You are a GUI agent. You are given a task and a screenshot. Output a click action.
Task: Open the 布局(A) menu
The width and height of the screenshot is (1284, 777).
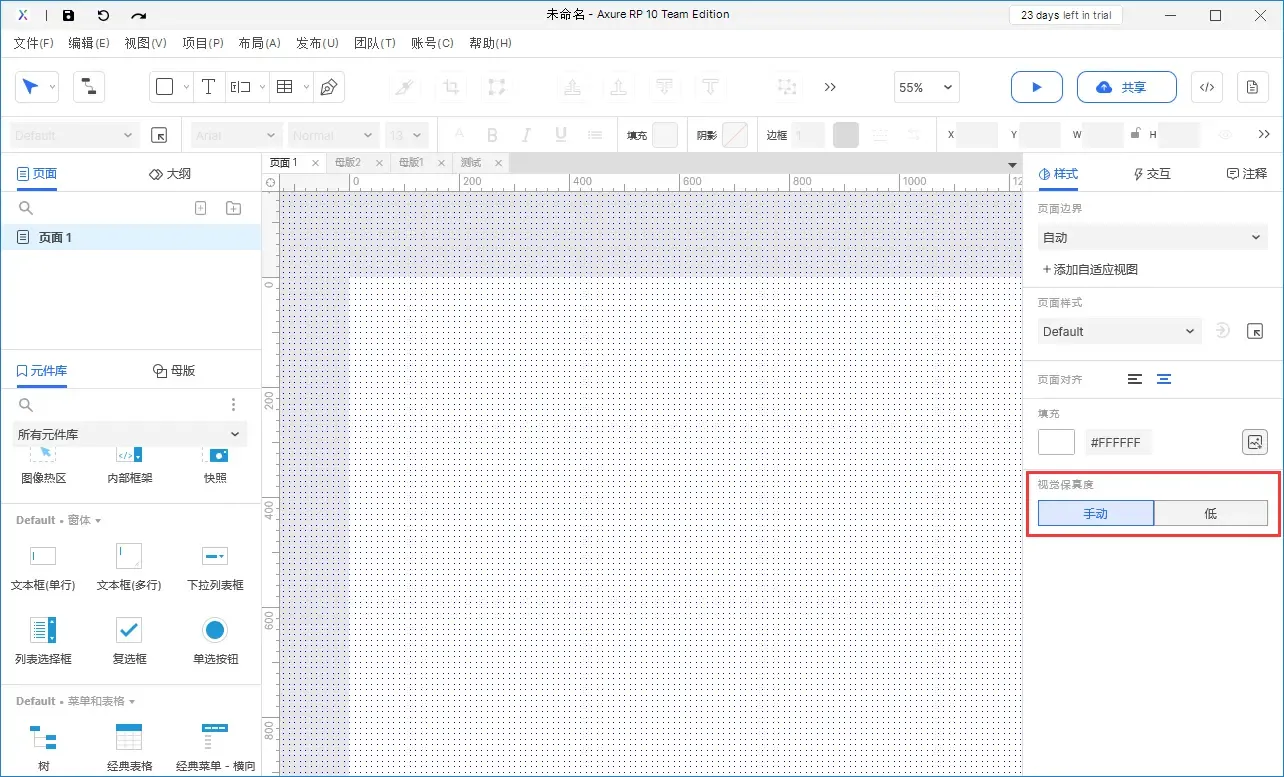pyautogui.click(x=259, y=43)
